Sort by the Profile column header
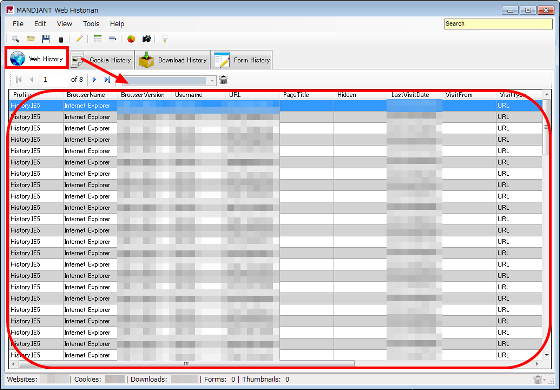The width and height of the screenshot is (560, 390). (36, 95)
